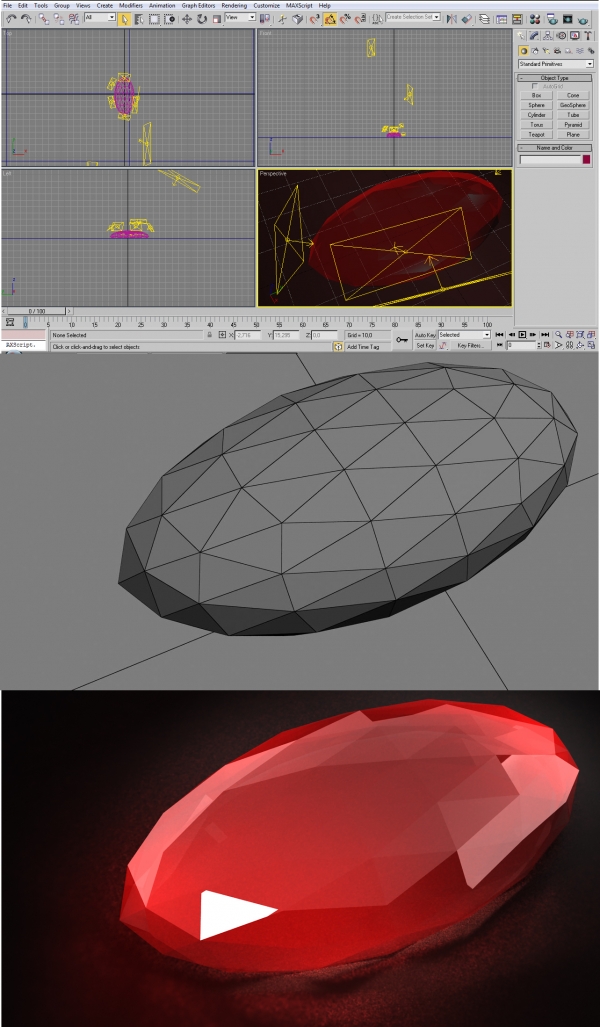600x1027 pixels.
Task: Select the Lights category icon
Action: (544, 50)
